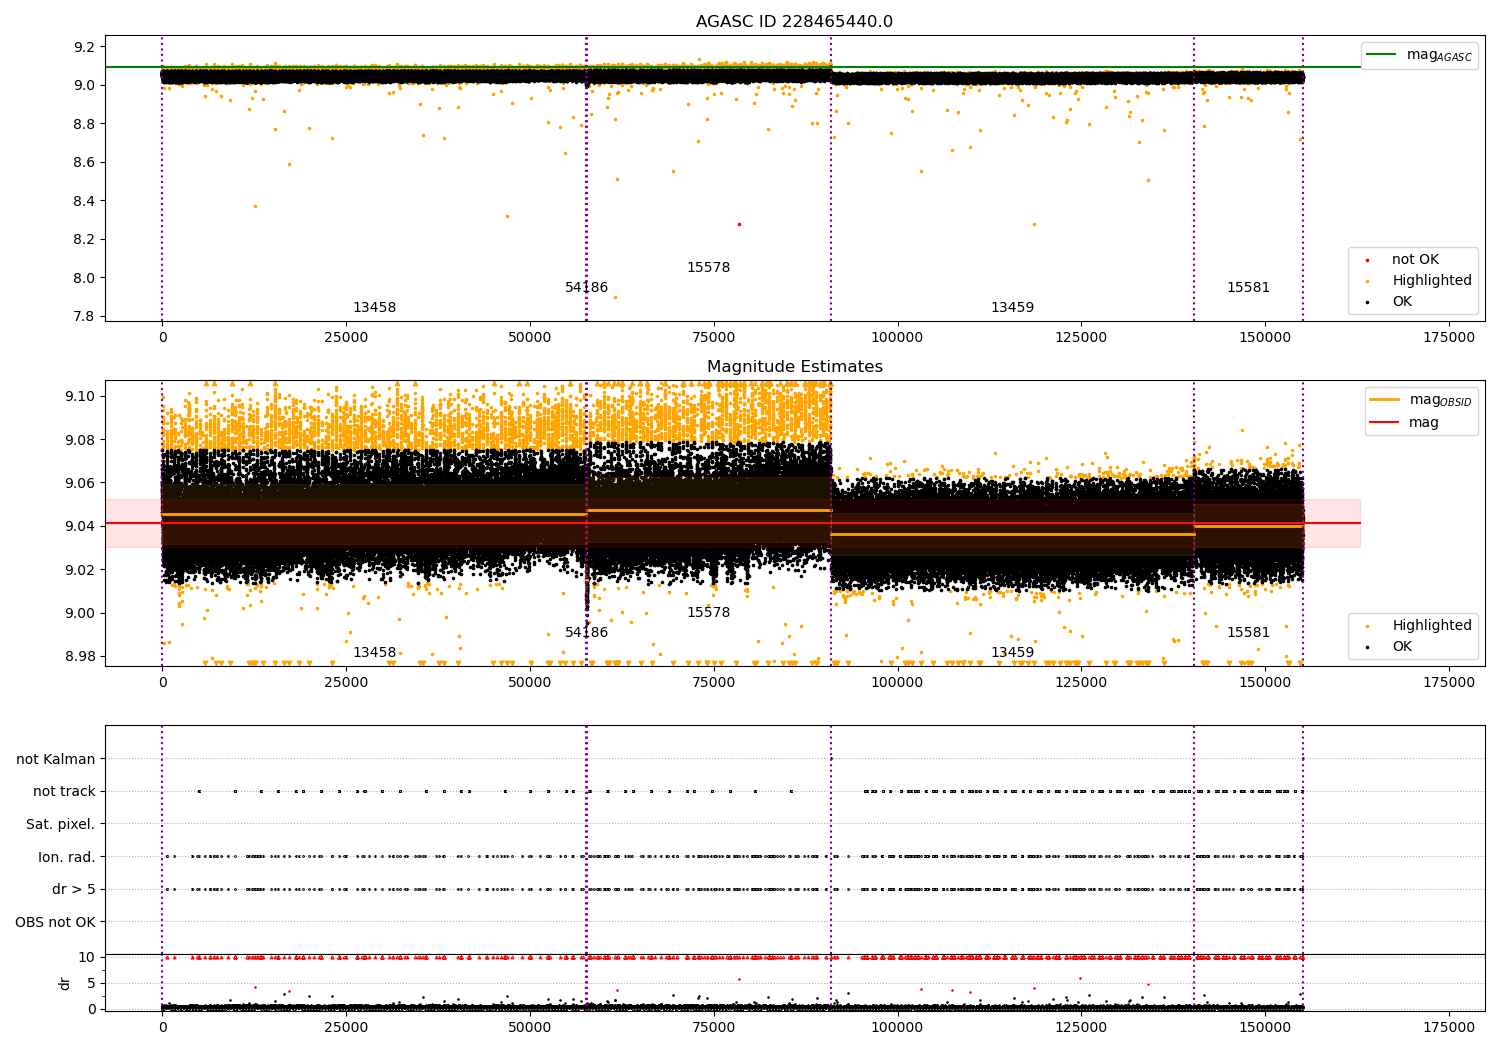Screen dimensions: 1500x1050
Task: Click OBSID label '15581' in Magnitude Estimates plot
Action: pyautogui.click(x=1248, y=633)
